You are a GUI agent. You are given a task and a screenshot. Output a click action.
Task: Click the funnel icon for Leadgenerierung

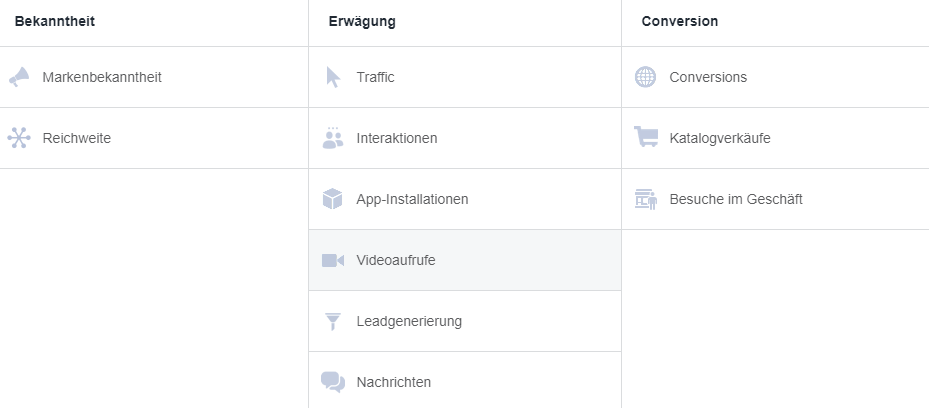coord(333,321)
